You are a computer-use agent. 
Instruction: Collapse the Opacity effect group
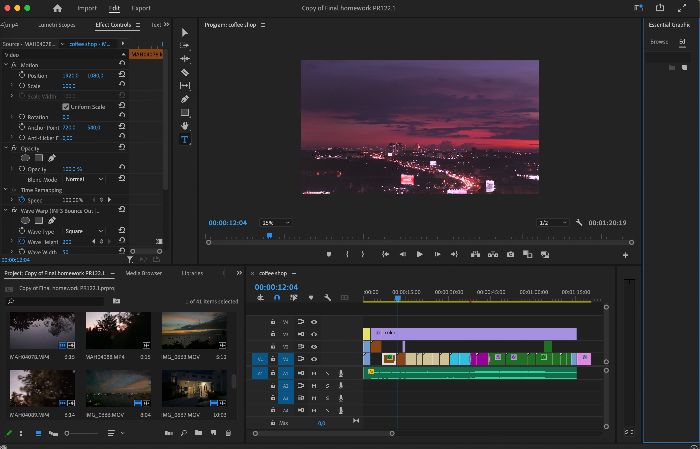(x=6, y=148)
